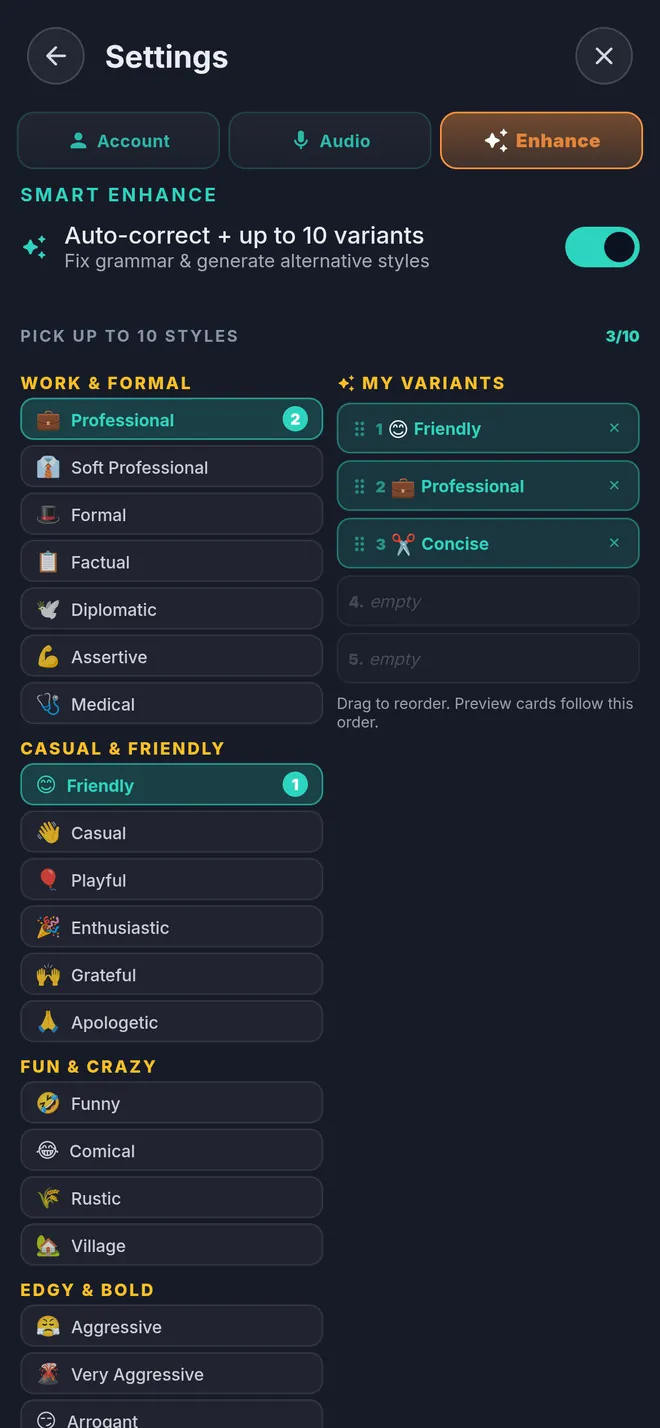The image size is (660, 1428).
Task: Remove Professional variant with its X
Action: tap(614, 486)
